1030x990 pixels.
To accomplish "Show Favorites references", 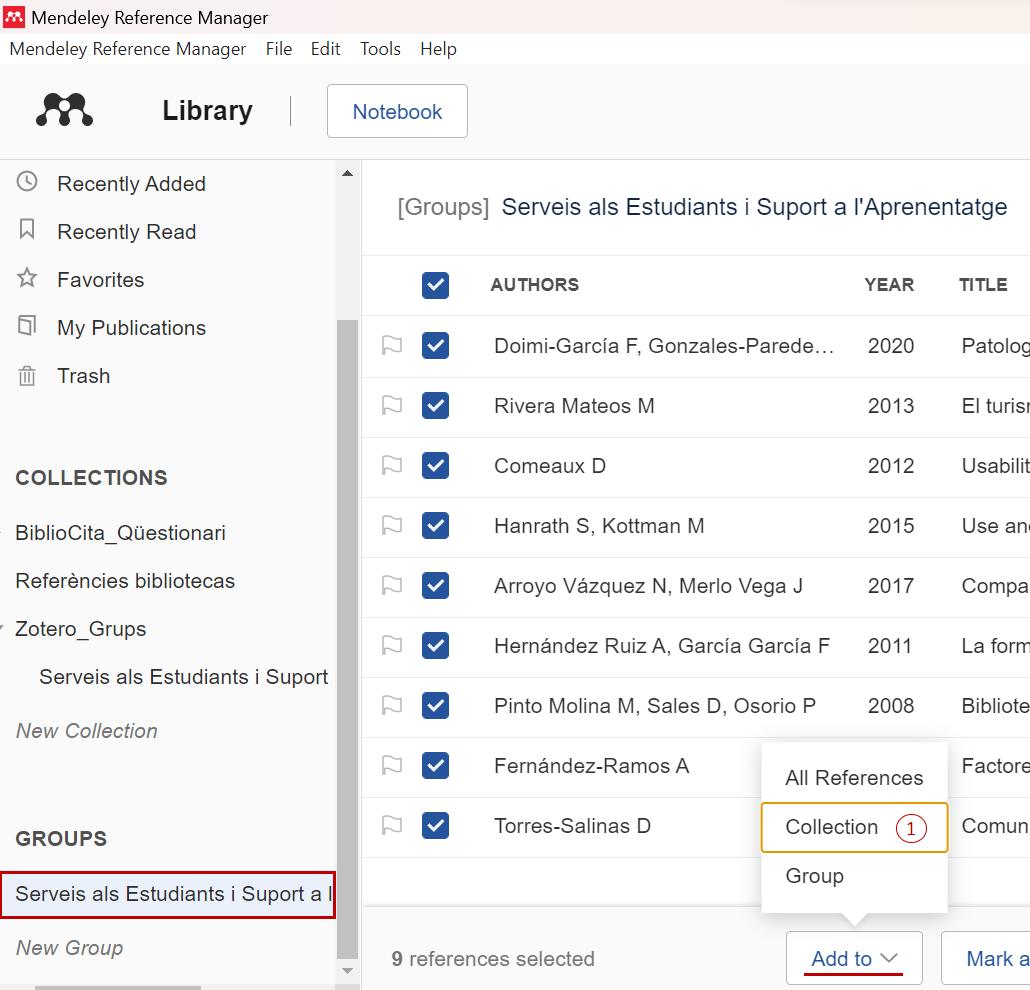I will [101, 279].
